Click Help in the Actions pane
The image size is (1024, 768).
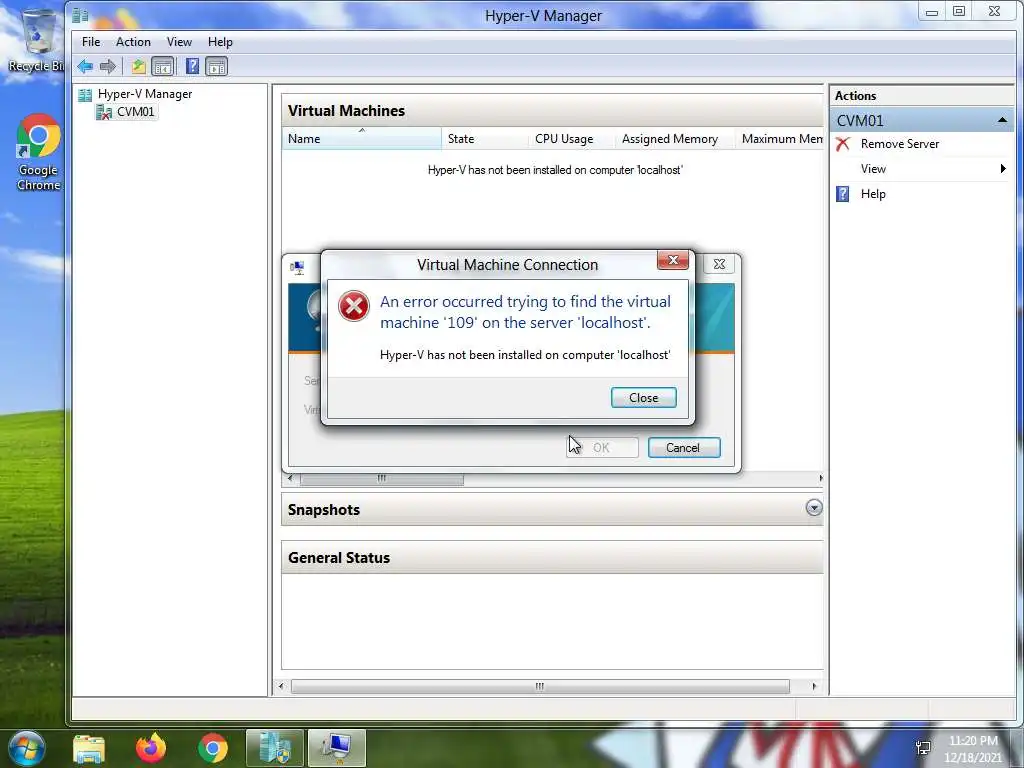click(x=872, y=194)
